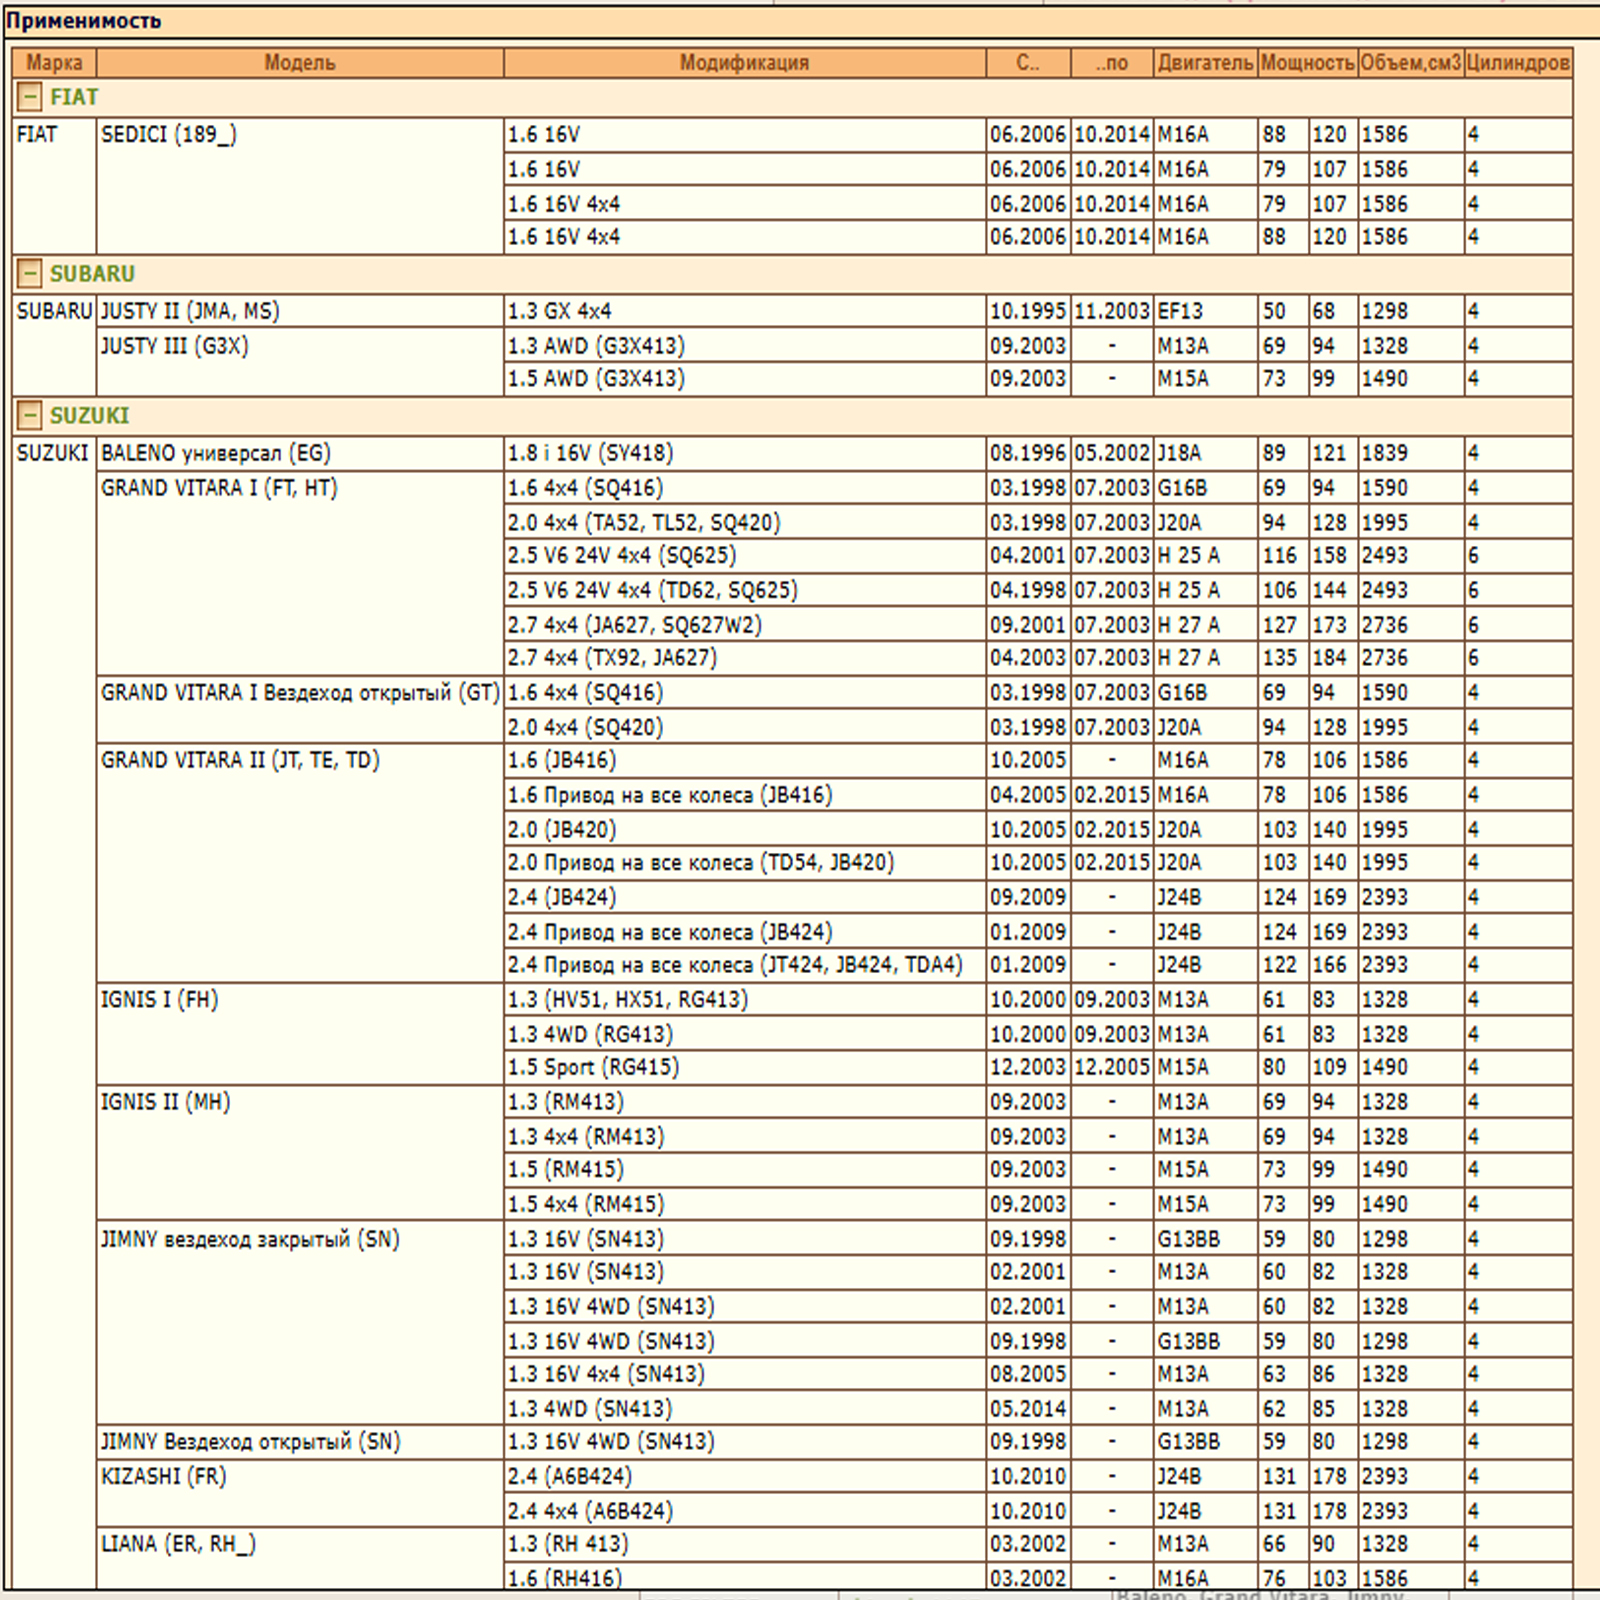
Task: Select the SEDICI (189_) model cell
Action: coord(169,135)
